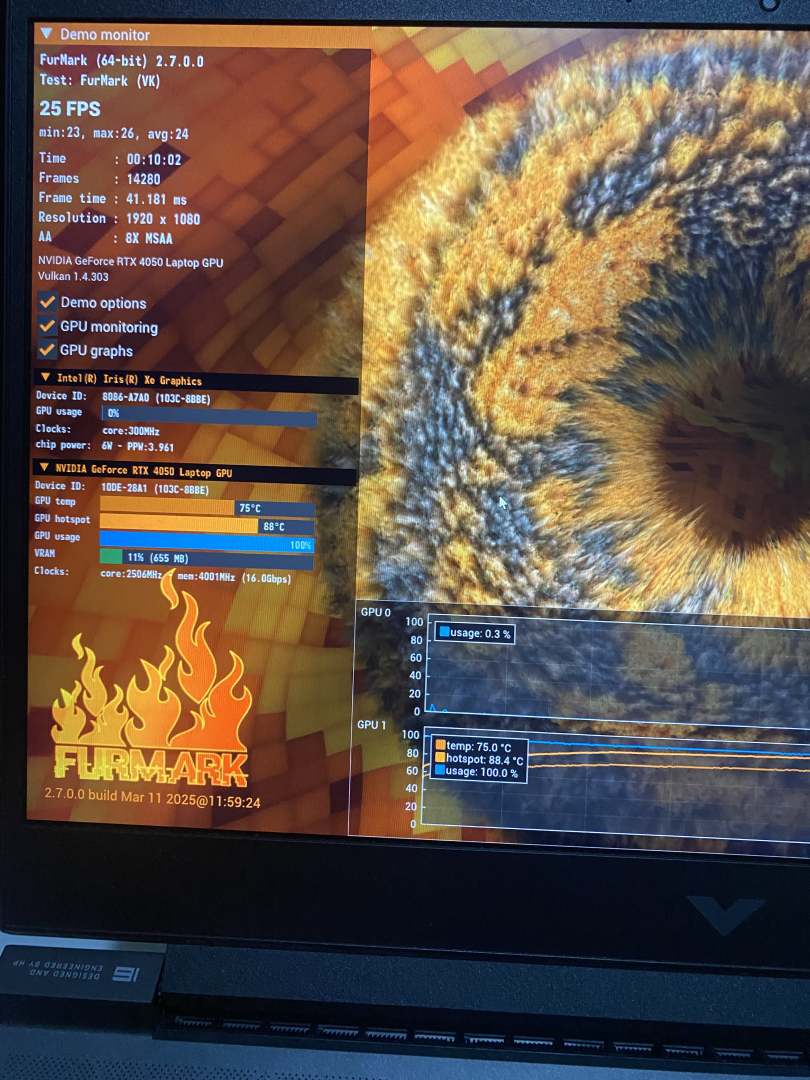This screenshot has width=810, height=1080.
Task: Click the Device ID 8086-A7A0 value
Action: (x=156, y=398)
